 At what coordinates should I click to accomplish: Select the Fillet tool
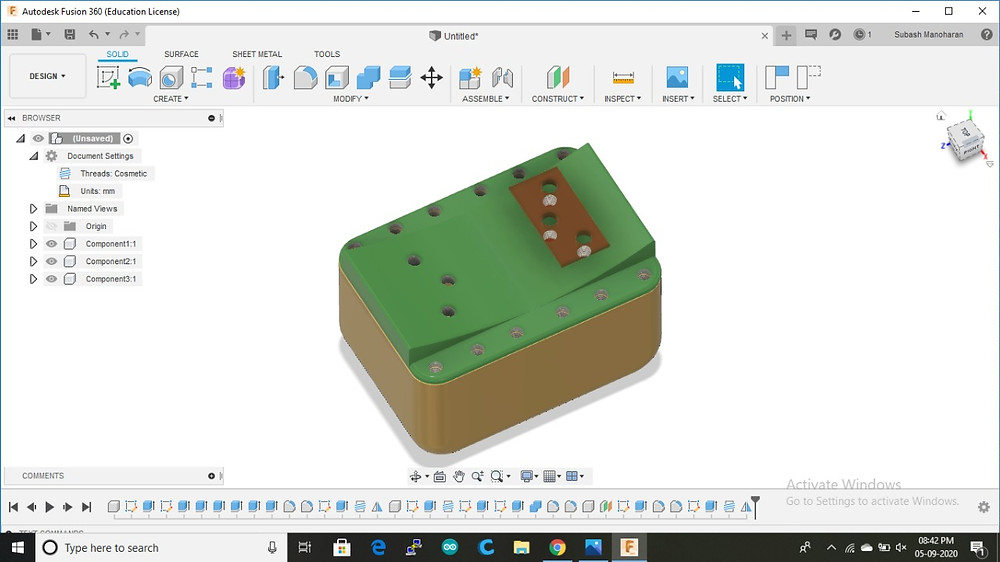coord(305,78)
